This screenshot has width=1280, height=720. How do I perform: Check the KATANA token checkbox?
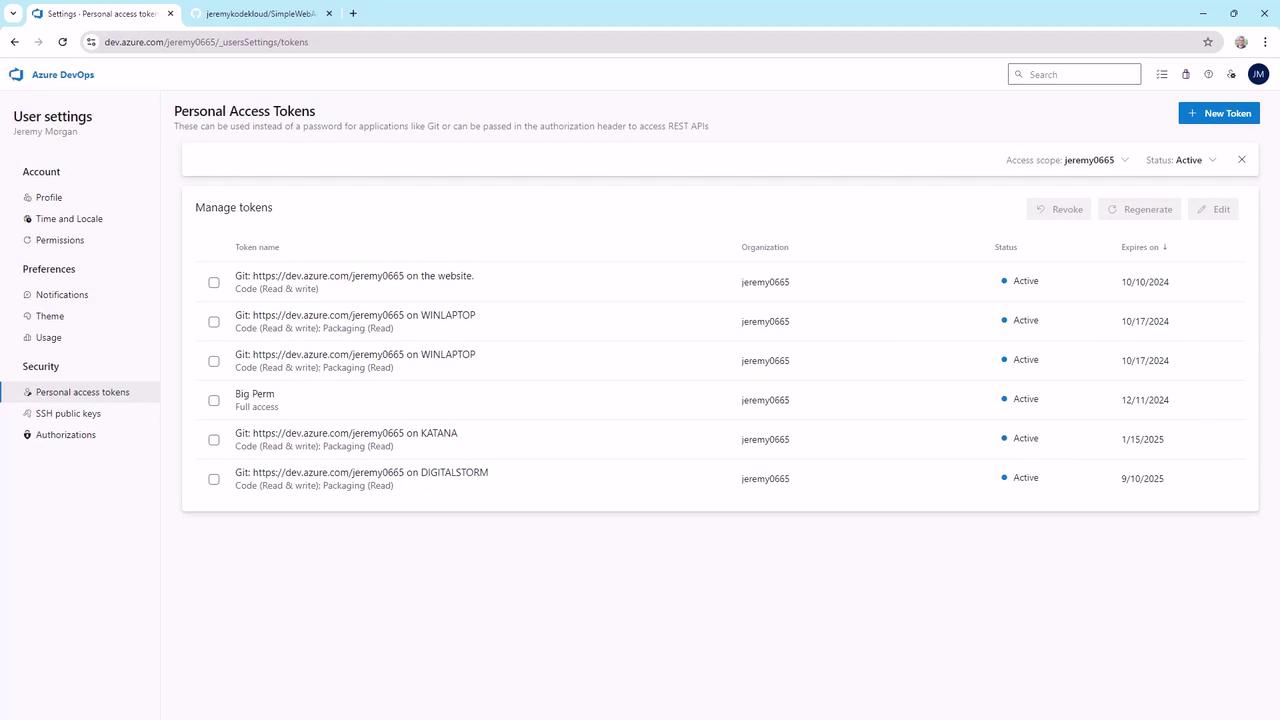[x=214, y=440]
